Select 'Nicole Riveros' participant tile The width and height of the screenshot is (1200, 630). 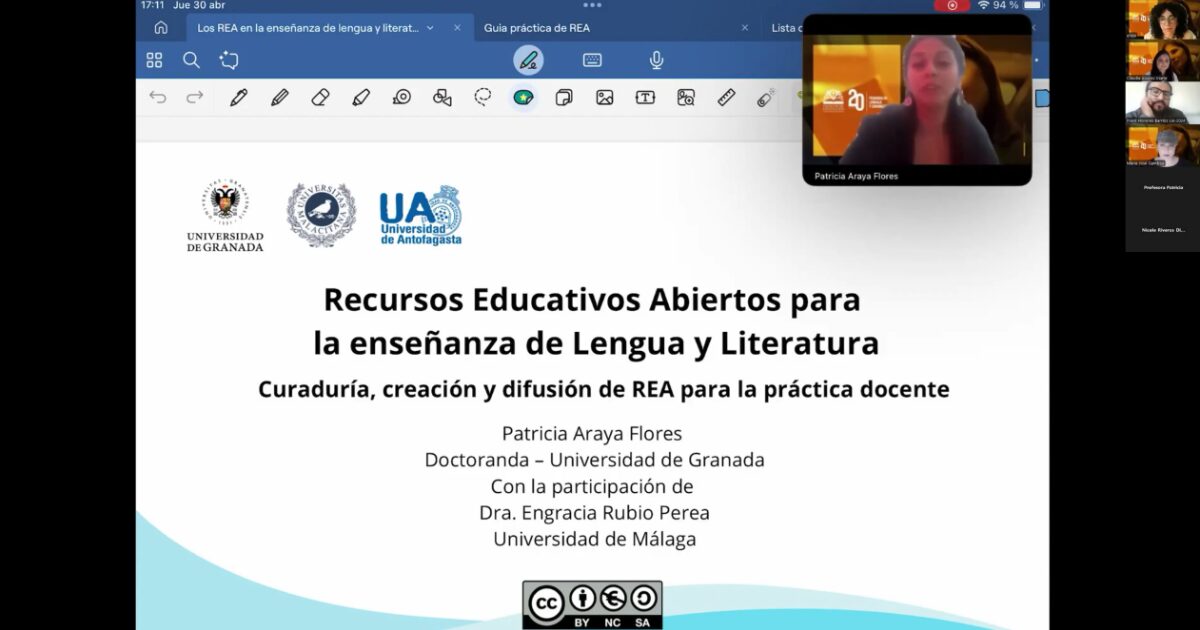click(1162, 230)
